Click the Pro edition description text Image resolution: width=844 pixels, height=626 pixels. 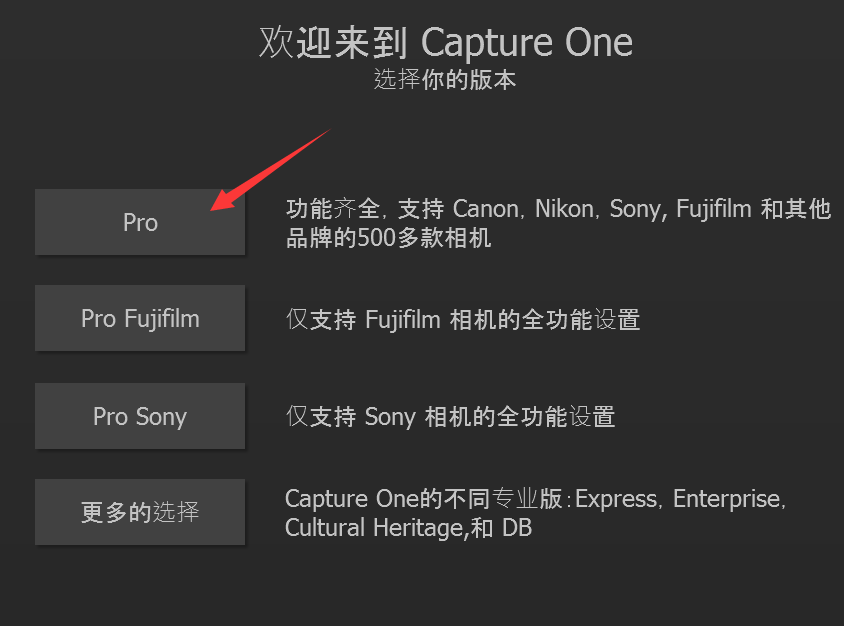point(550,222)
